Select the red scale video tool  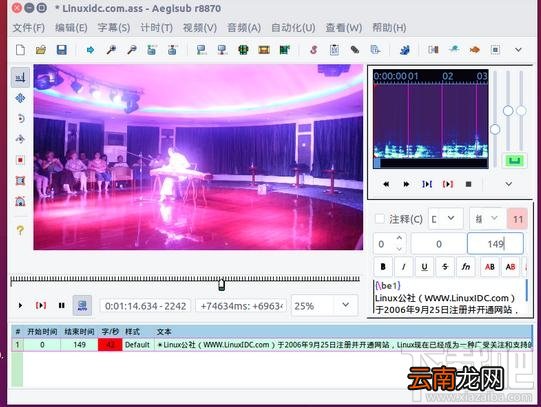point(20,160)
